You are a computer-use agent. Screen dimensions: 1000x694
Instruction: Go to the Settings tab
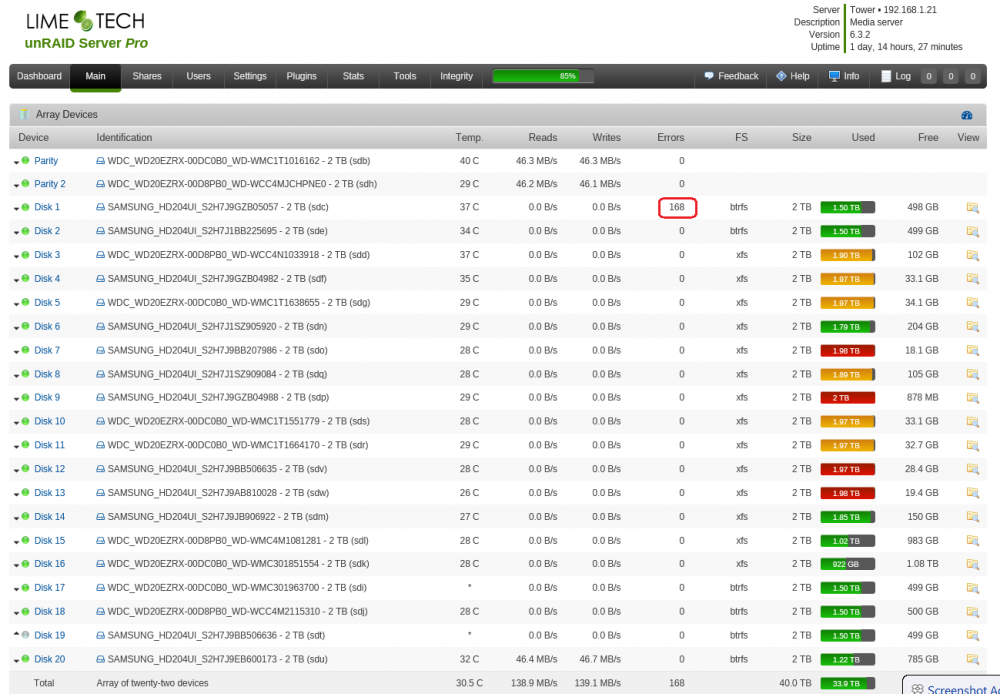250,76
